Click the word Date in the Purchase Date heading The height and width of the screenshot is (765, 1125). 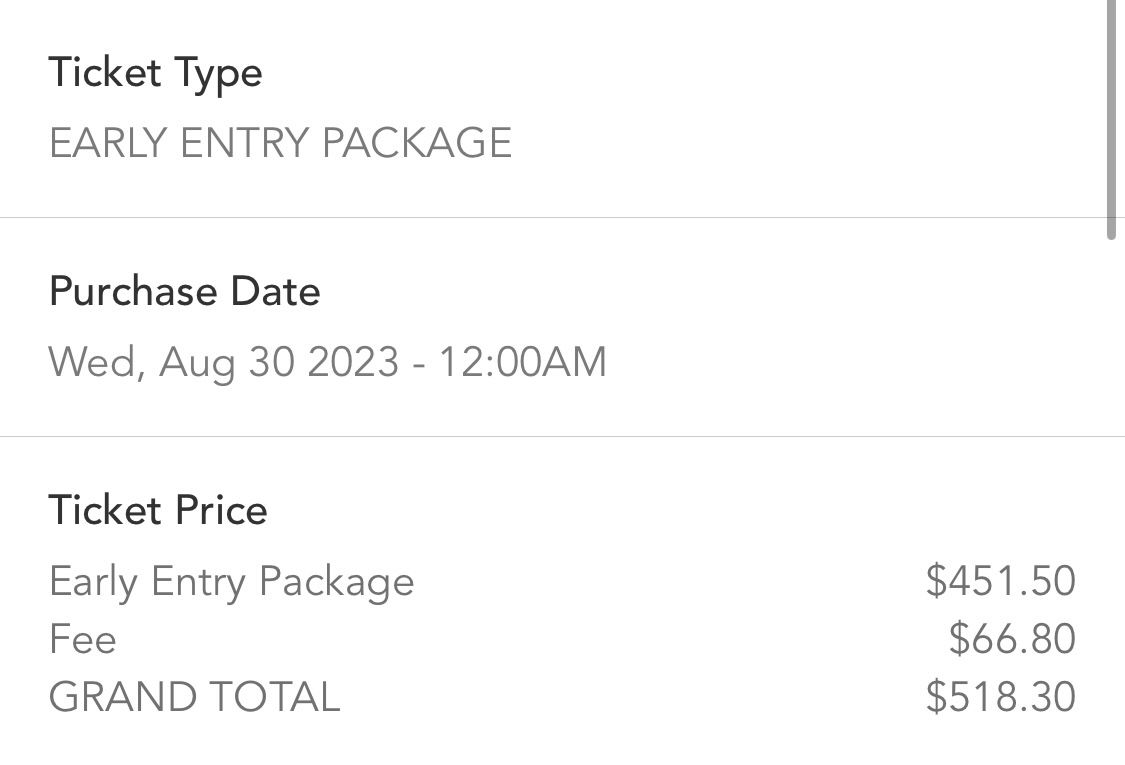click(275, 291)
